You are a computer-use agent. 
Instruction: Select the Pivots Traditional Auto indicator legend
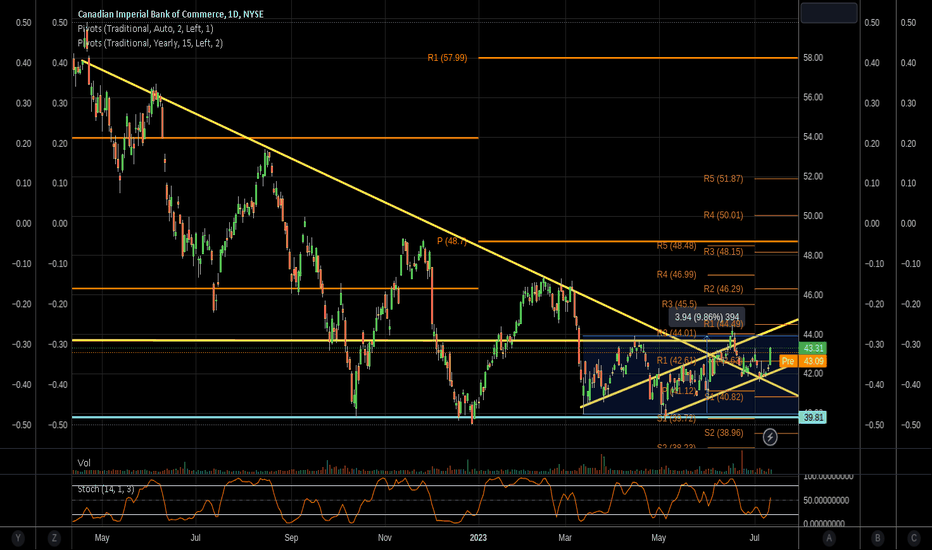(145, 29)
